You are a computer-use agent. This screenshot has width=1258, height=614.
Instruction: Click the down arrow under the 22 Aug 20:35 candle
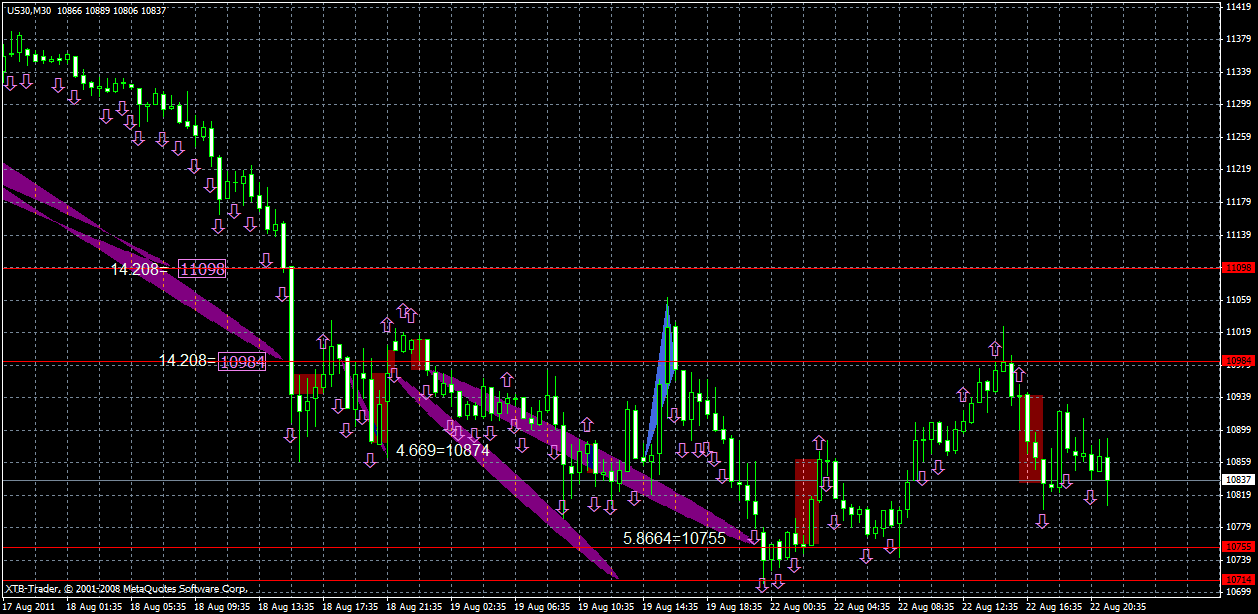[x=1090, y=495]
